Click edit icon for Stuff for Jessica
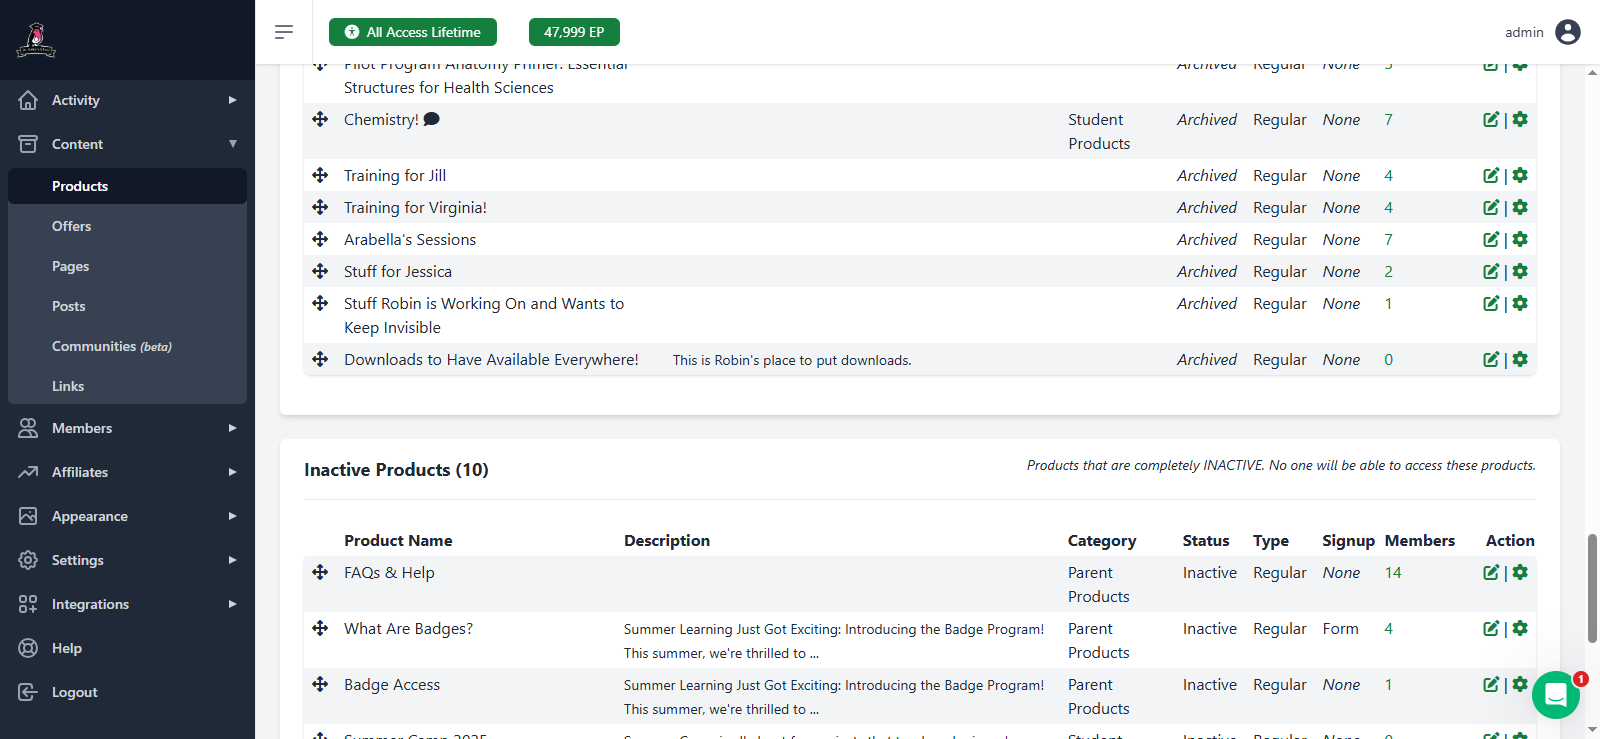Viewport: 1600px width, 739px height. [x=1490, y=272]
